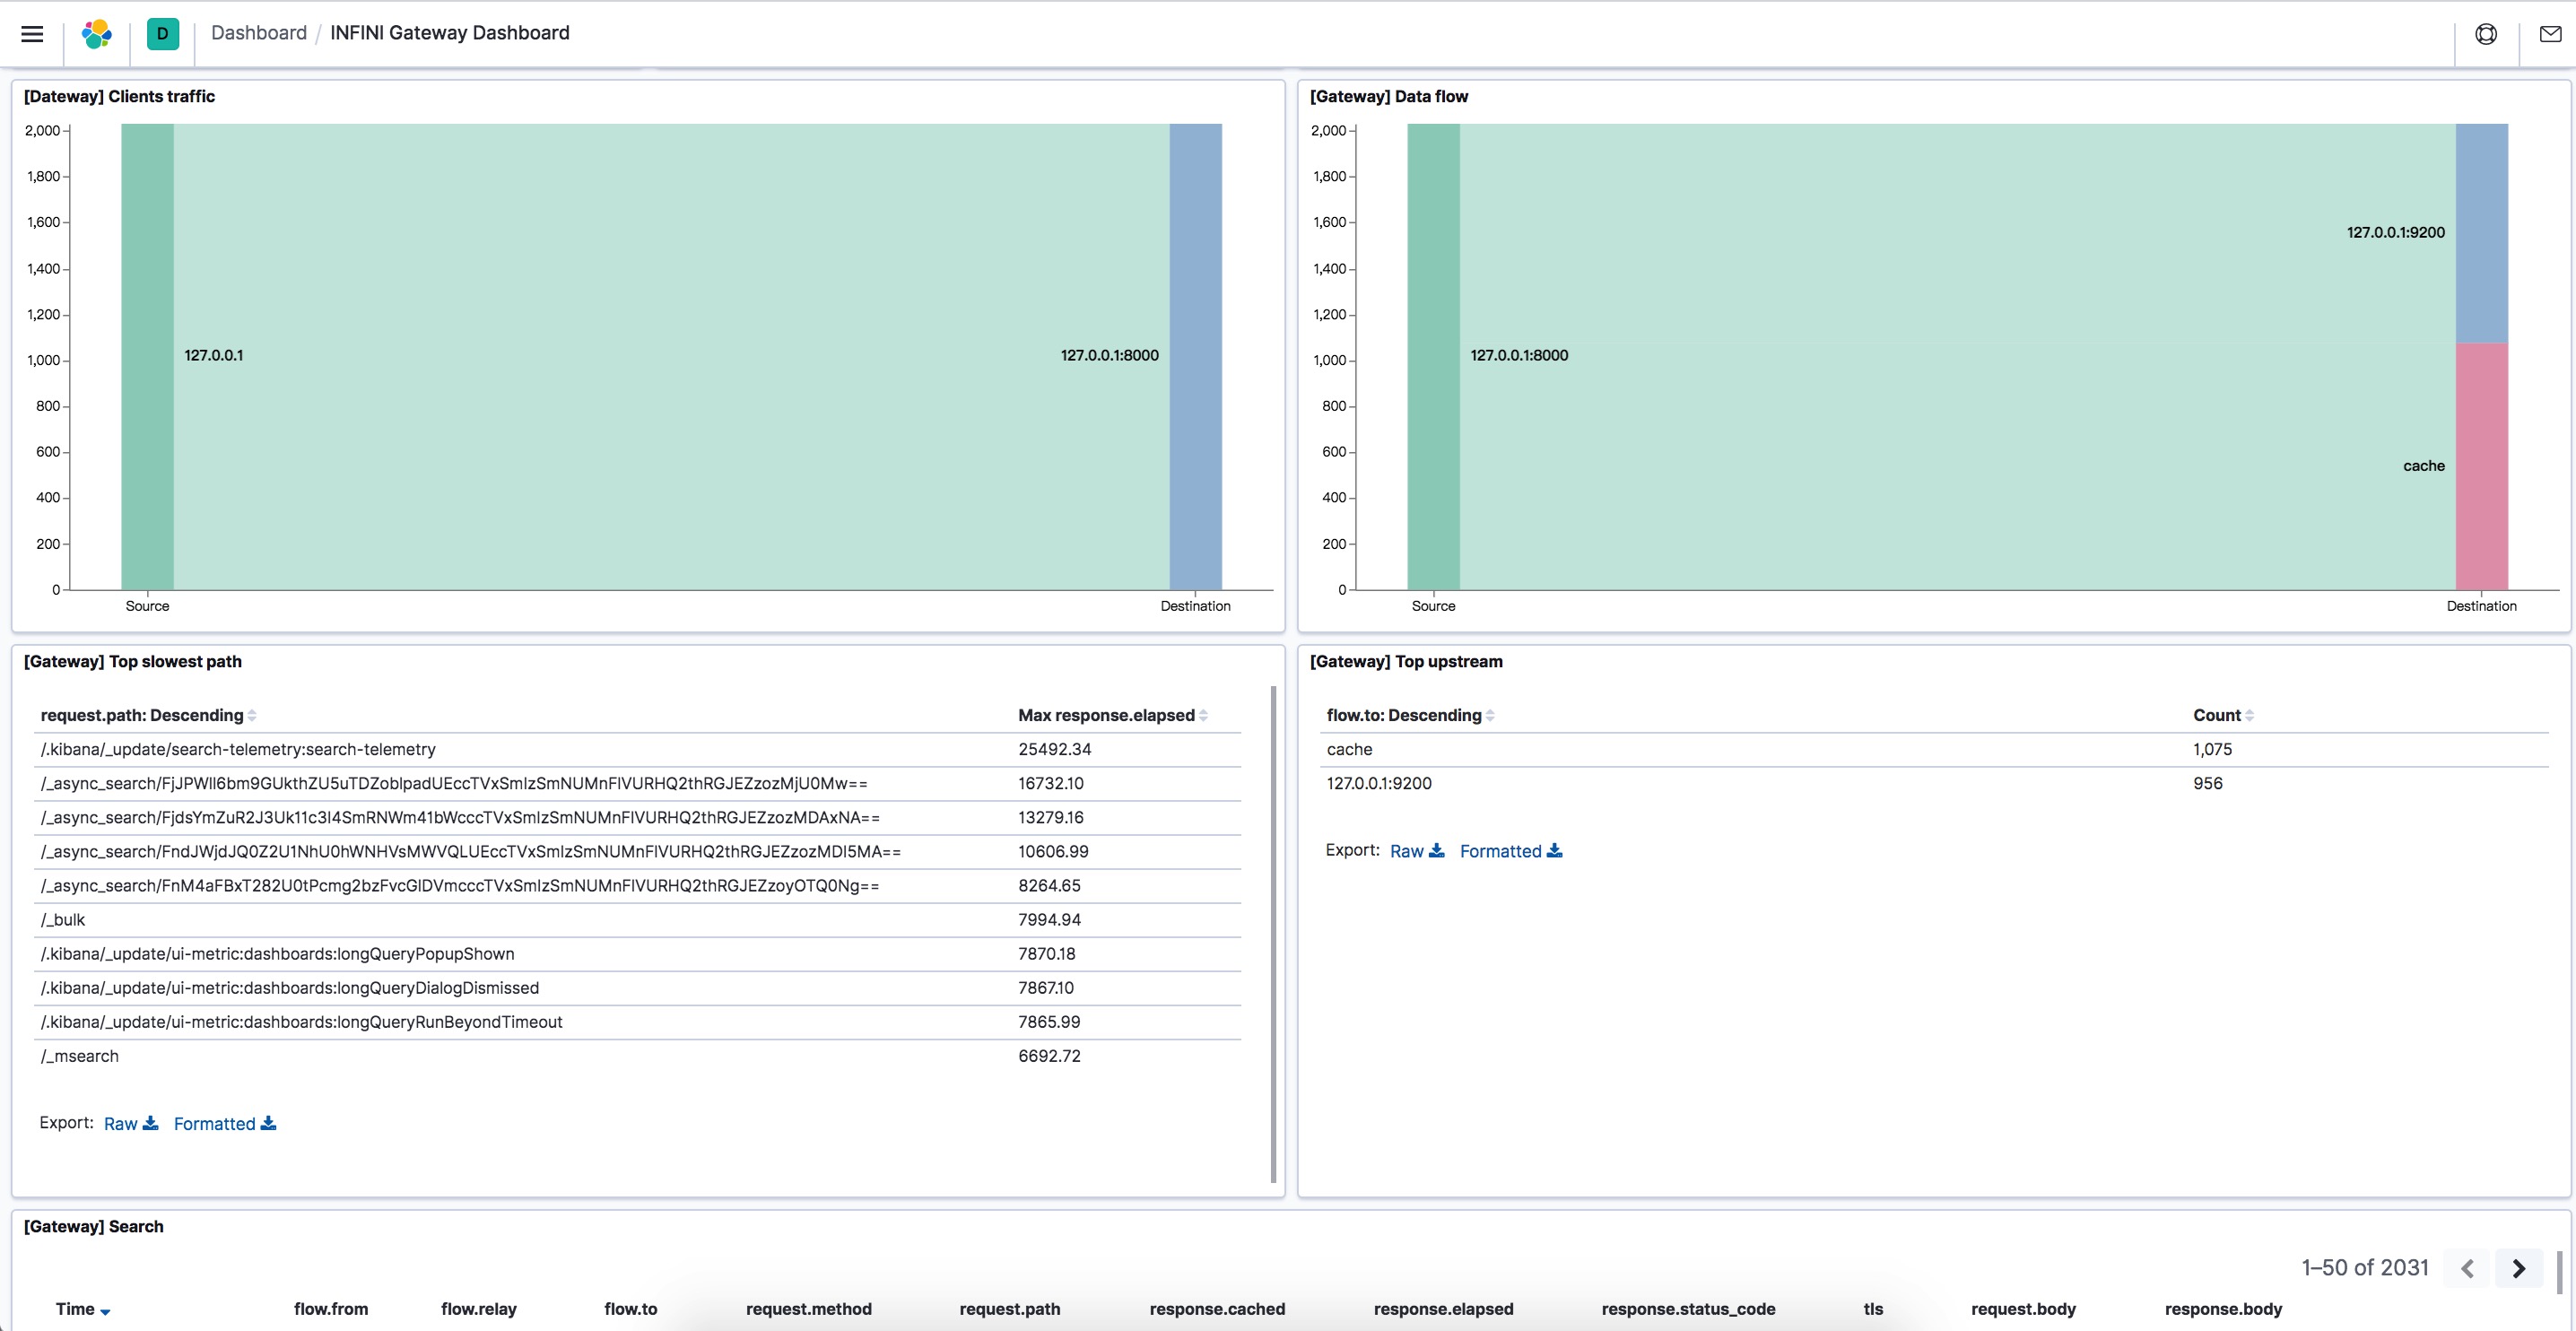Sort by Count column in Top upstream
Image resolution: width=2576 pixels, height=1331 pixels.
click(x=2223, y=715)
